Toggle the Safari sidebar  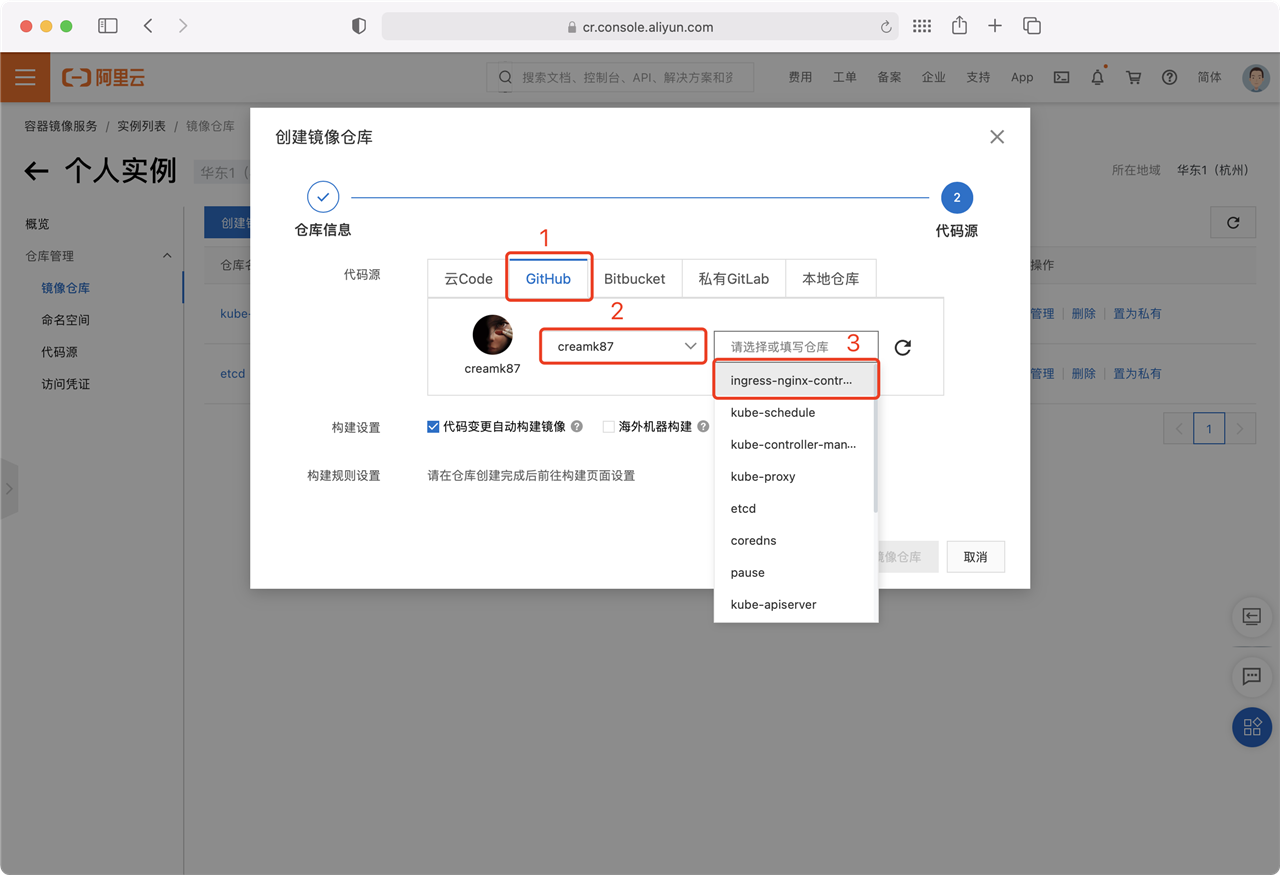pyautogui.click(x=108, y=27)
